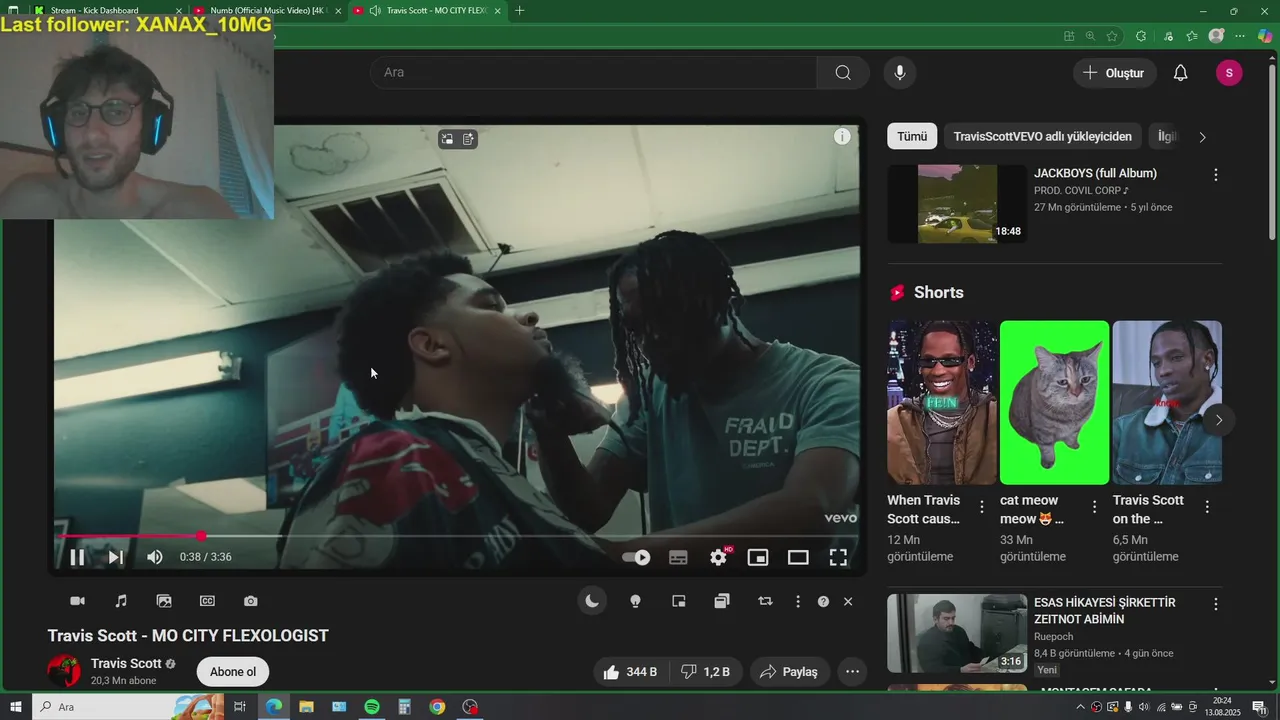
Task: Select the Tümü filter chip
Action: pyautogui.click(x=912, y=137)
